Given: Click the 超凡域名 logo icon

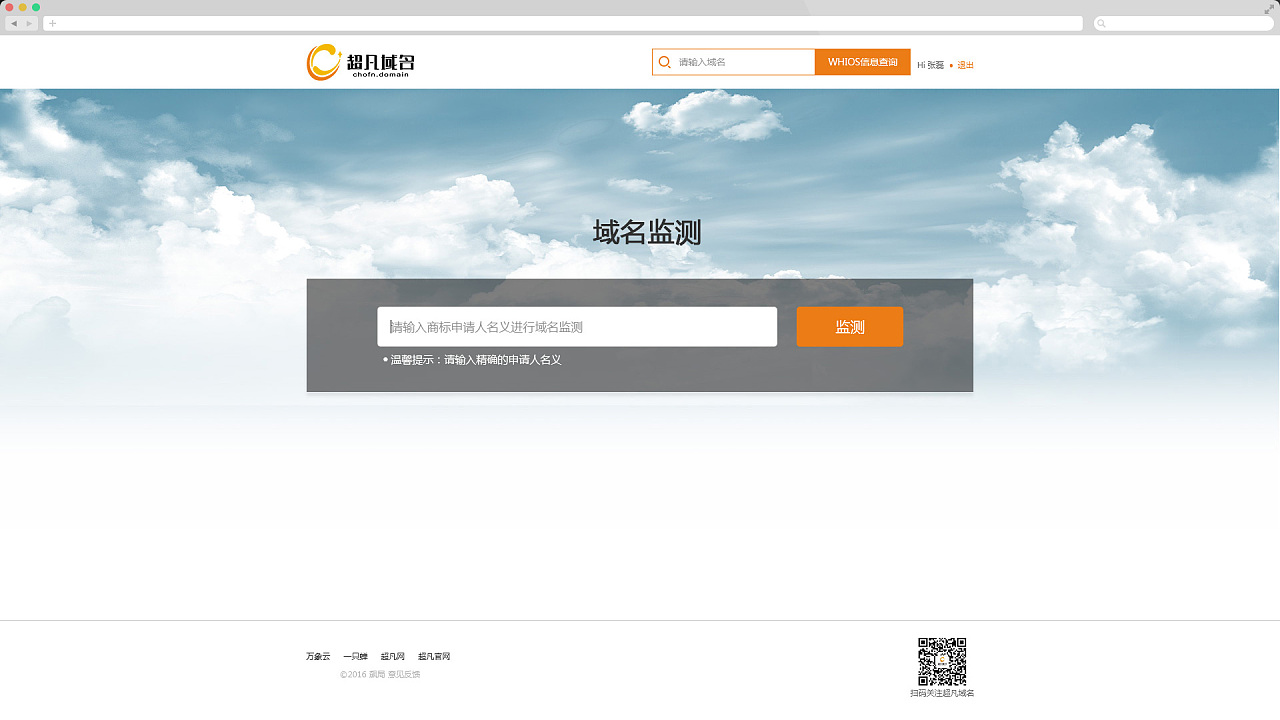Looking at the screenshot, I should pos(324,61).
